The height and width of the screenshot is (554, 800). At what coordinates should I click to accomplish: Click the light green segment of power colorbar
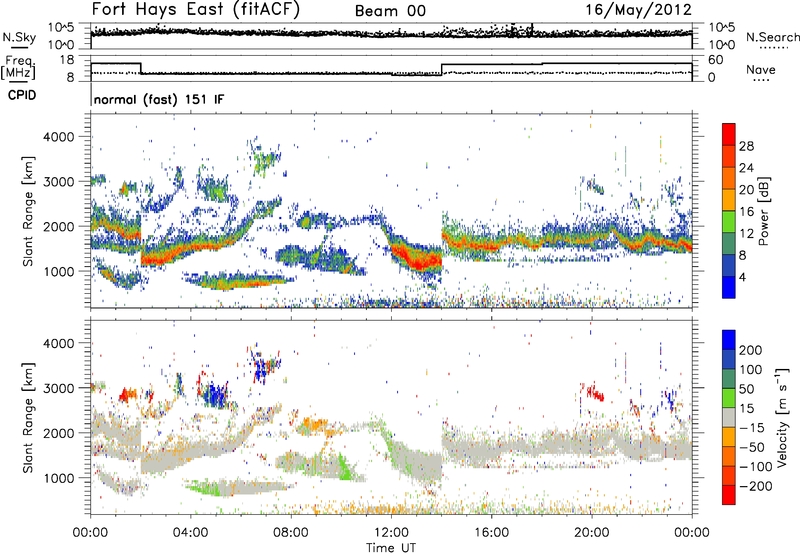[x=729, y=222]
